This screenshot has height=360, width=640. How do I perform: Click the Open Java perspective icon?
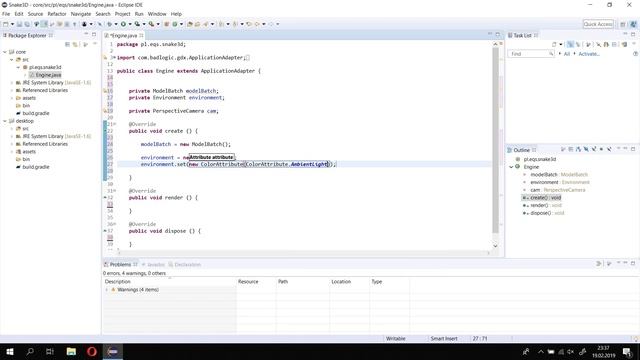tap(633, 24)
